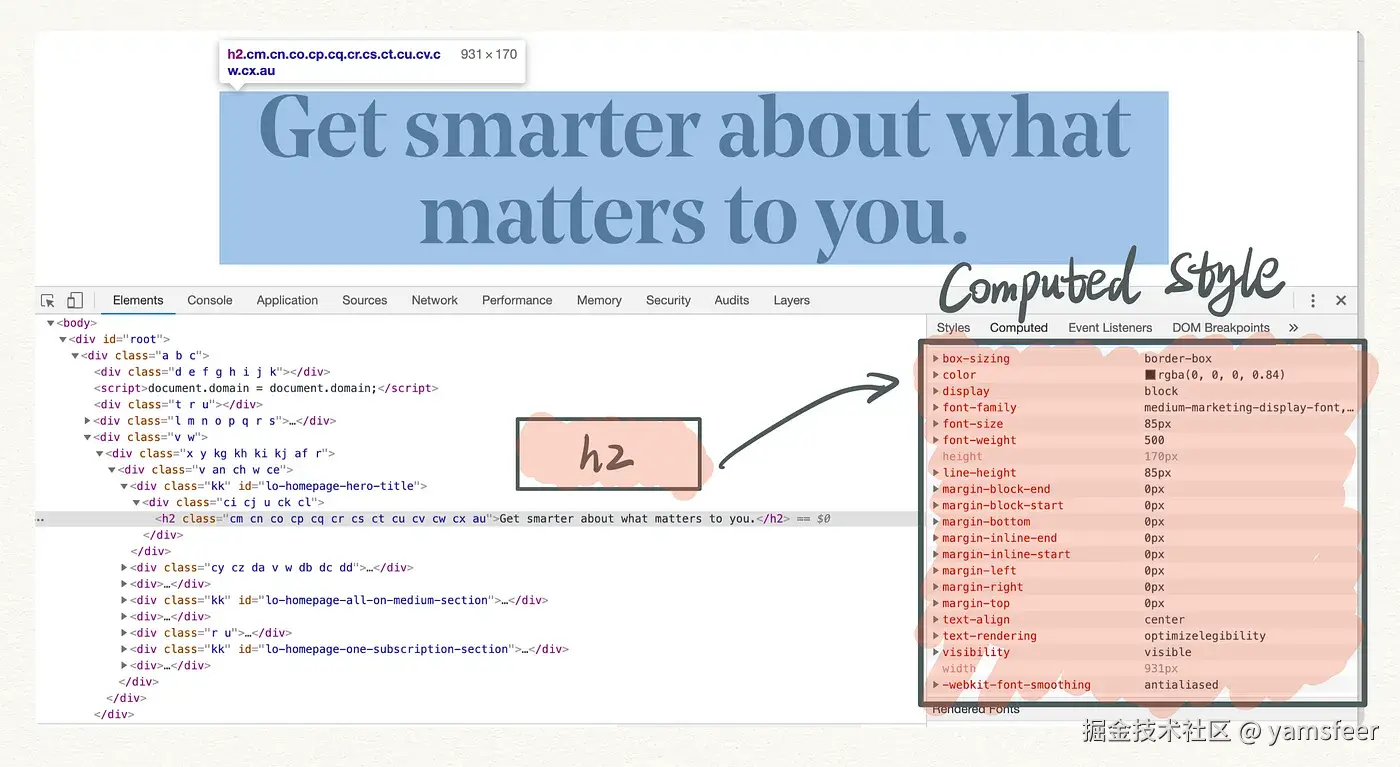Expand the font-weight computed property
This screenshot has width=1400, height=767.
(x=936, y=440)
